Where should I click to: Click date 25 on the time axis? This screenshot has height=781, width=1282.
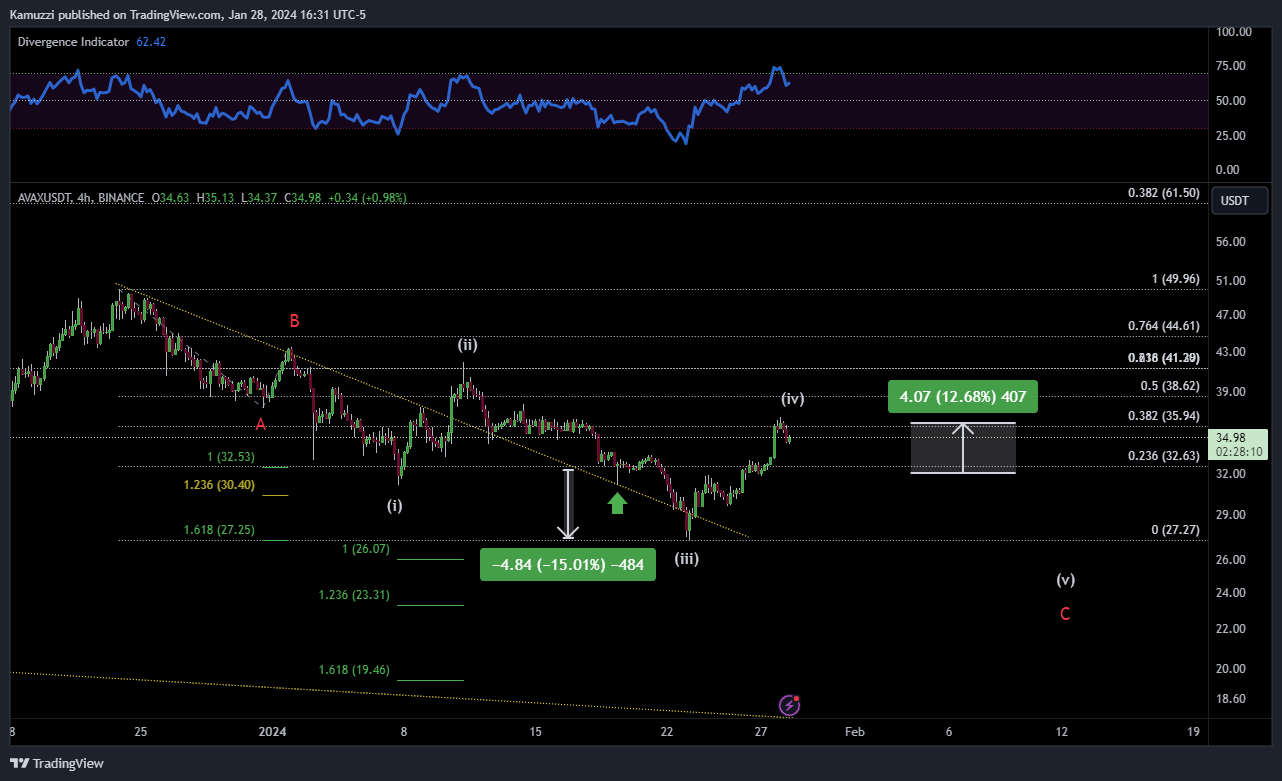click(140, 732)
